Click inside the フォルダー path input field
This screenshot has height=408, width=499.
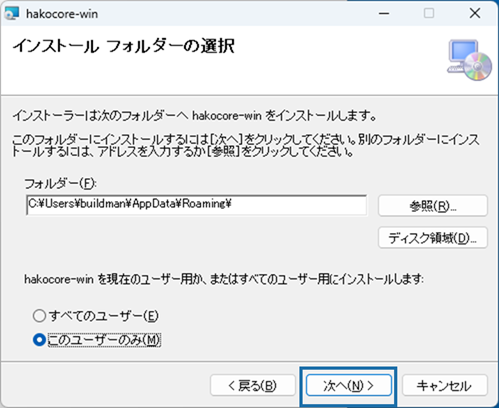pos(197,205)
